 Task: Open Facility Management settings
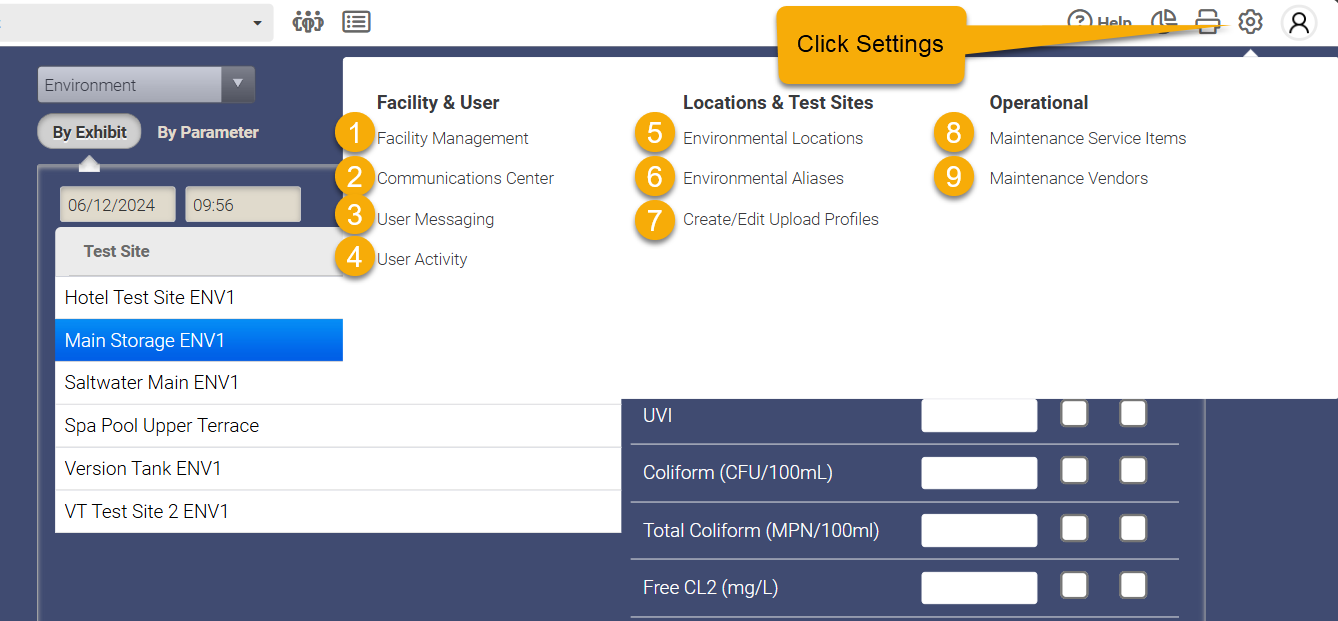(453, 138)
